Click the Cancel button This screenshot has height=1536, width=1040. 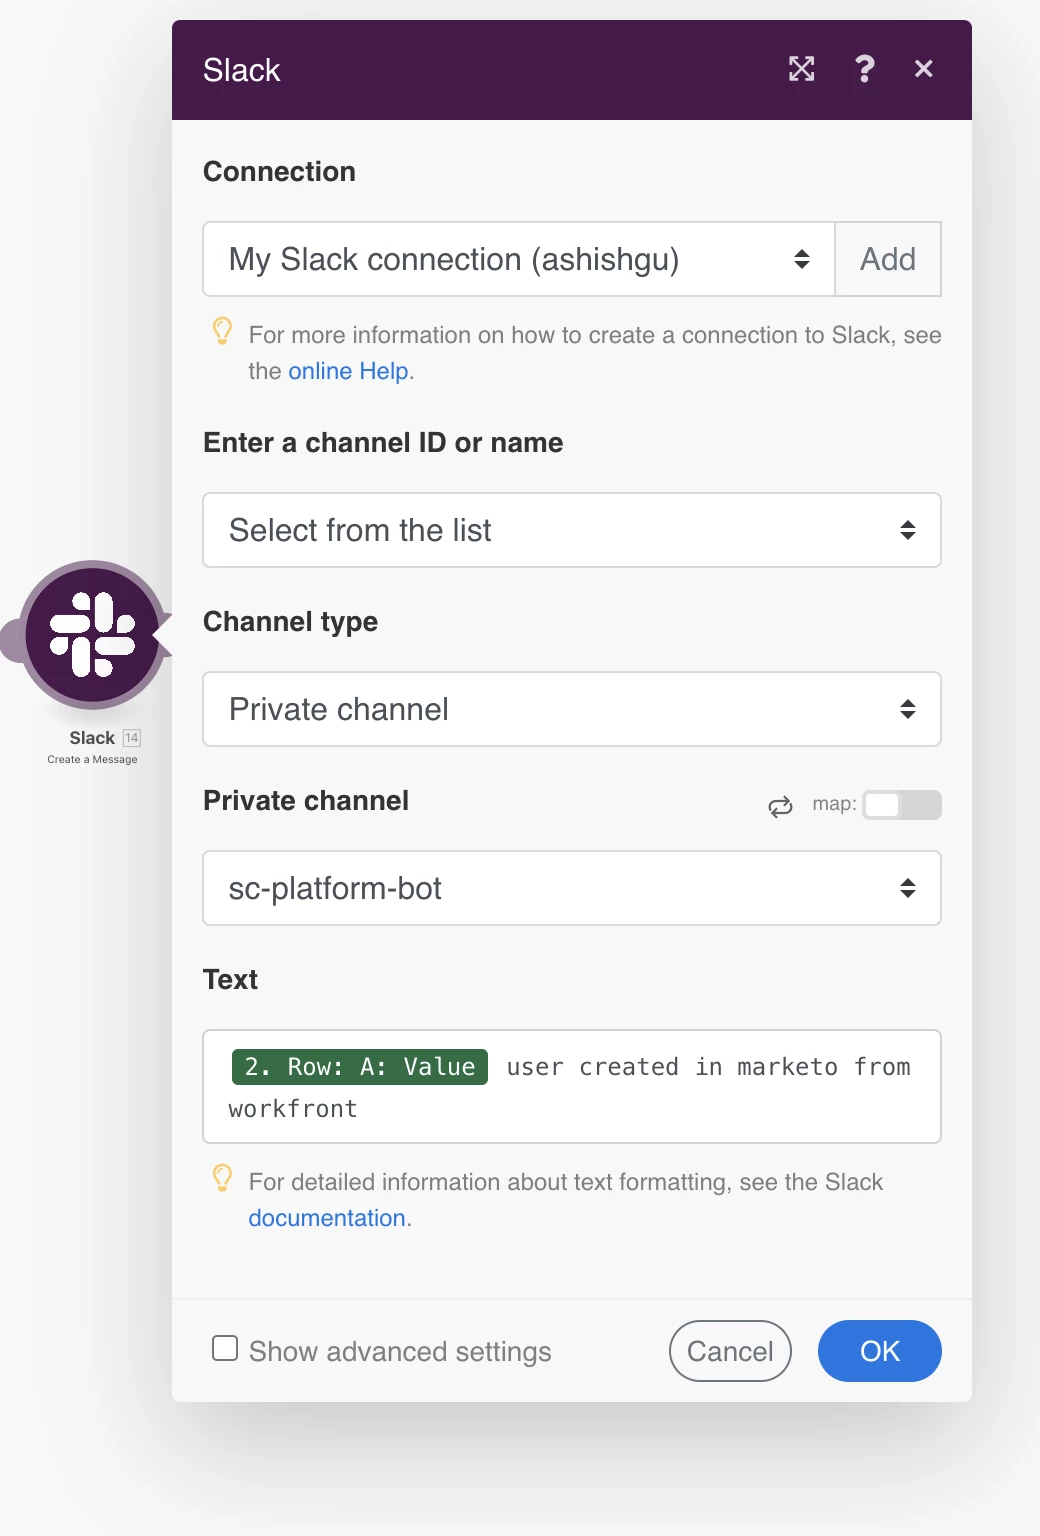(730, 1351)
